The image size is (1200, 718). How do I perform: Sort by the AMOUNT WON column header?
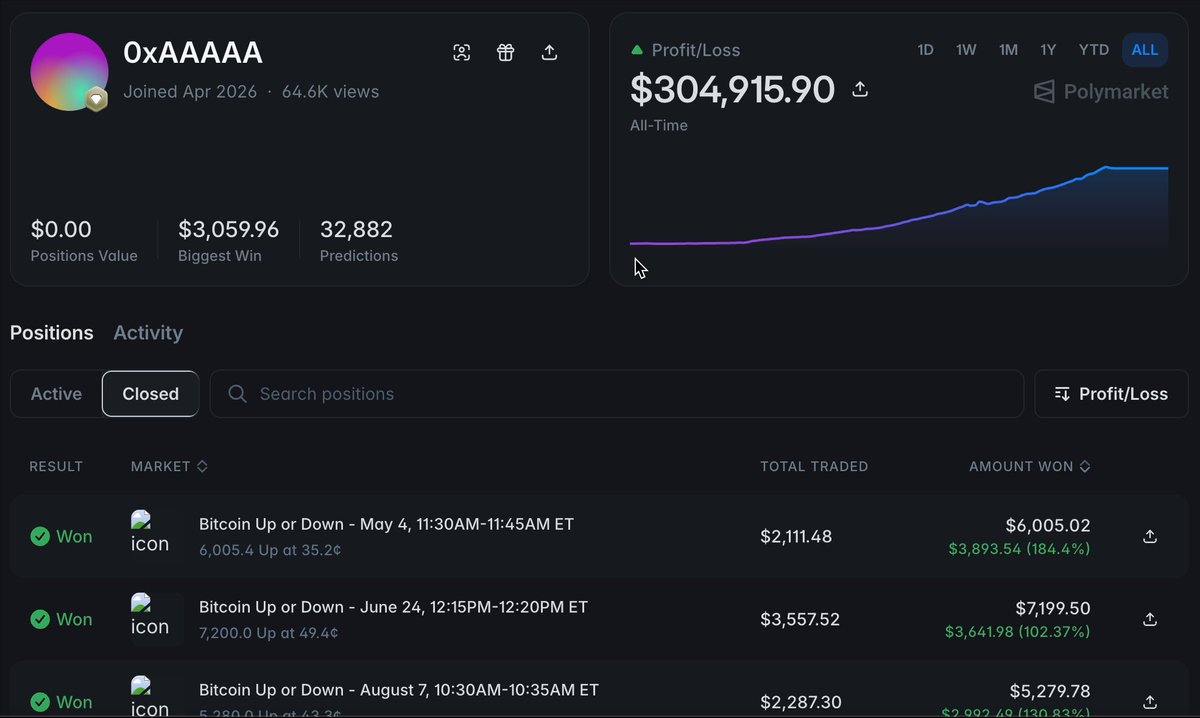1029,467
